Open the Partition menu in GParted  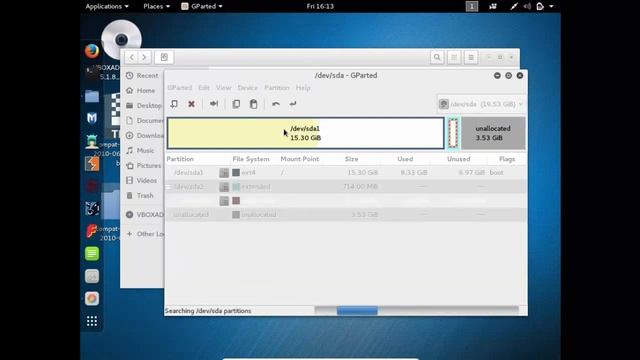point(276,88)
